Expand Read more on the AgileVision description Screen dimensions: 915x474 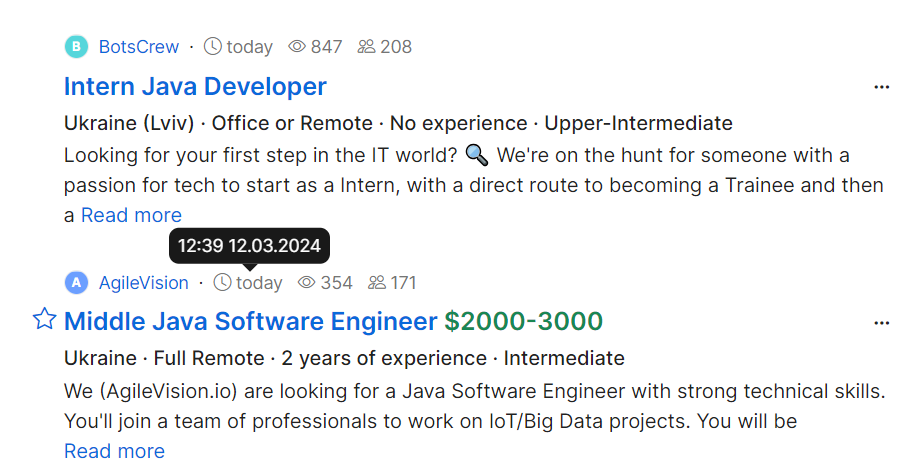coord(114,451)
